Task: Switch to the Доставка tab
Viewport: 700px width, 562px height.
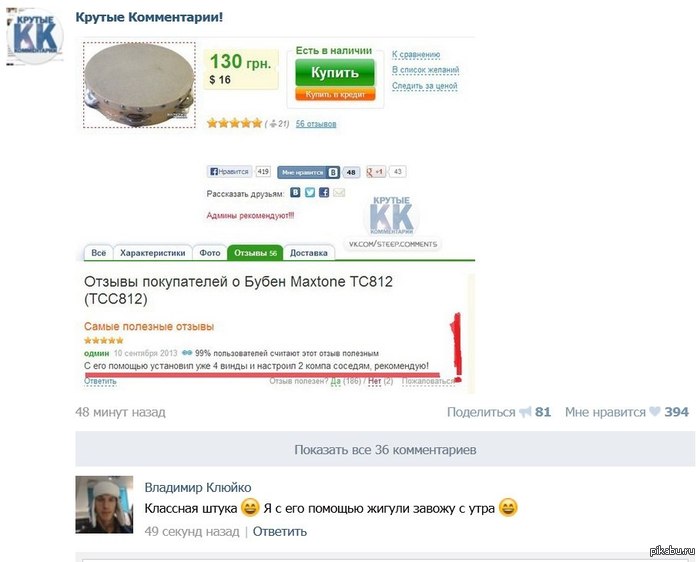Action: coord(308,253)
